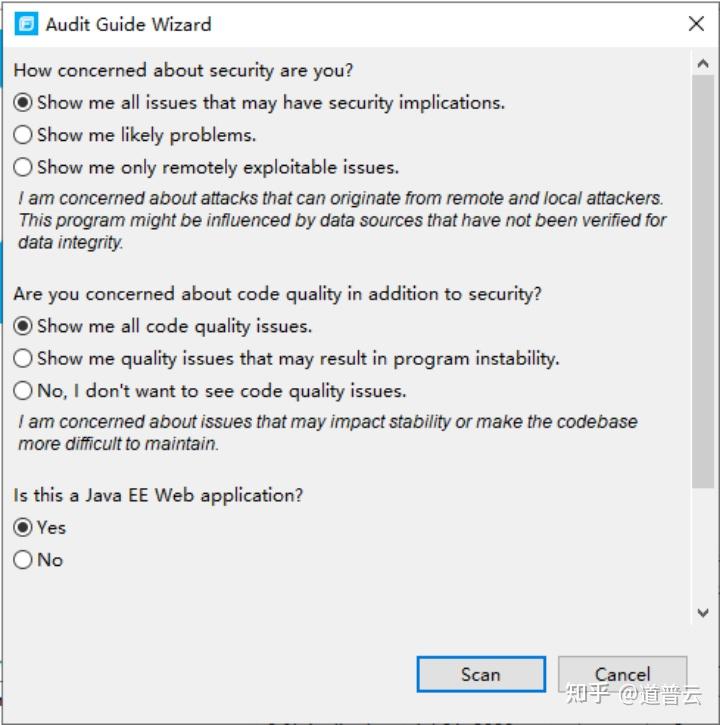Choose 'Show me likely problems' option

click(23, 135)
